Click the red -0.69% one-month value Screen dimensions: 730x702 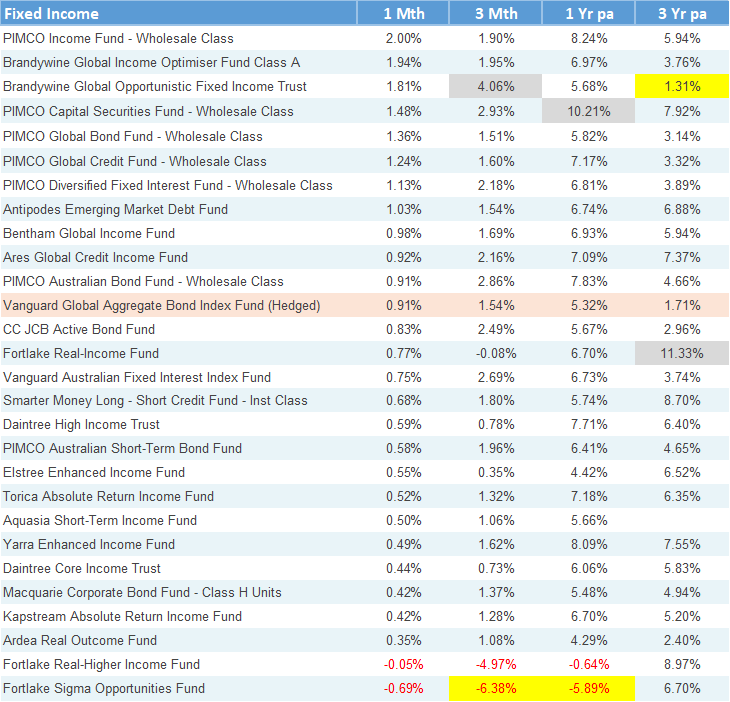click(403, 688)
